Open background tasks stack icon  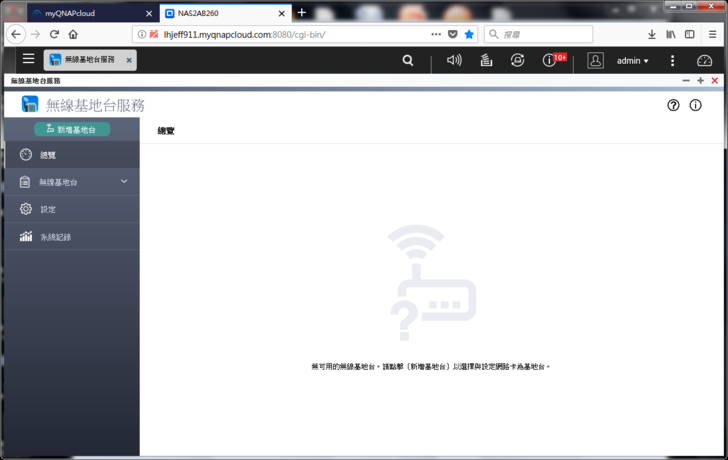[486, 60]
